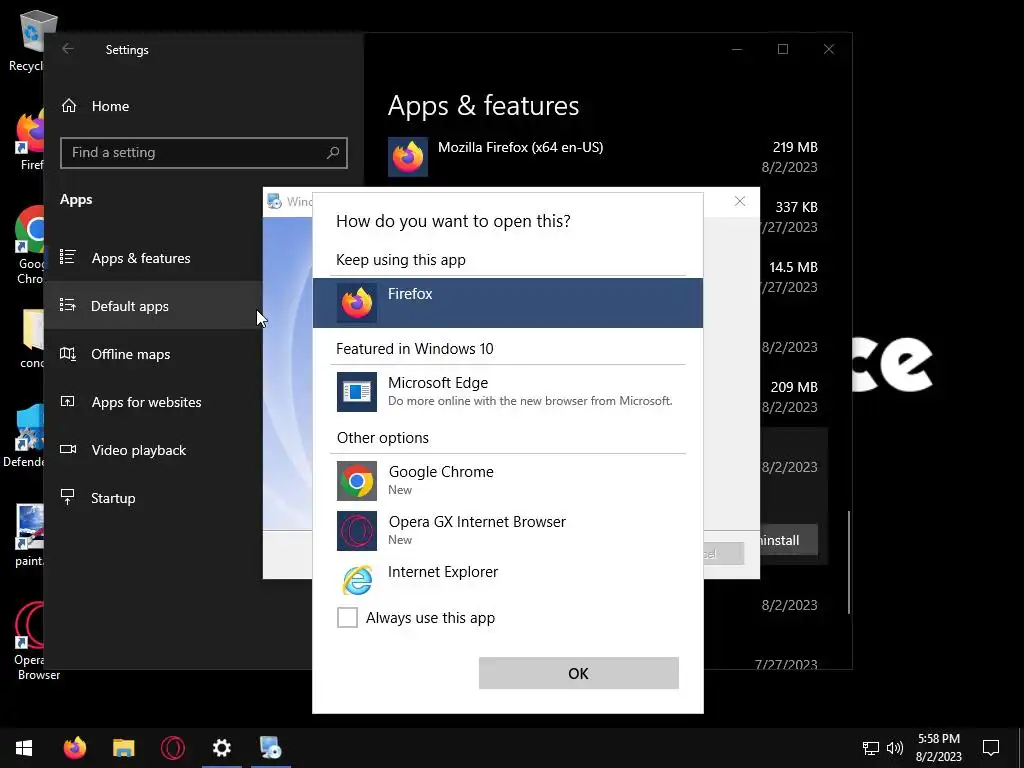Open the network icon in system tray
Screen dimensions: 1024x768
point(871,748)
